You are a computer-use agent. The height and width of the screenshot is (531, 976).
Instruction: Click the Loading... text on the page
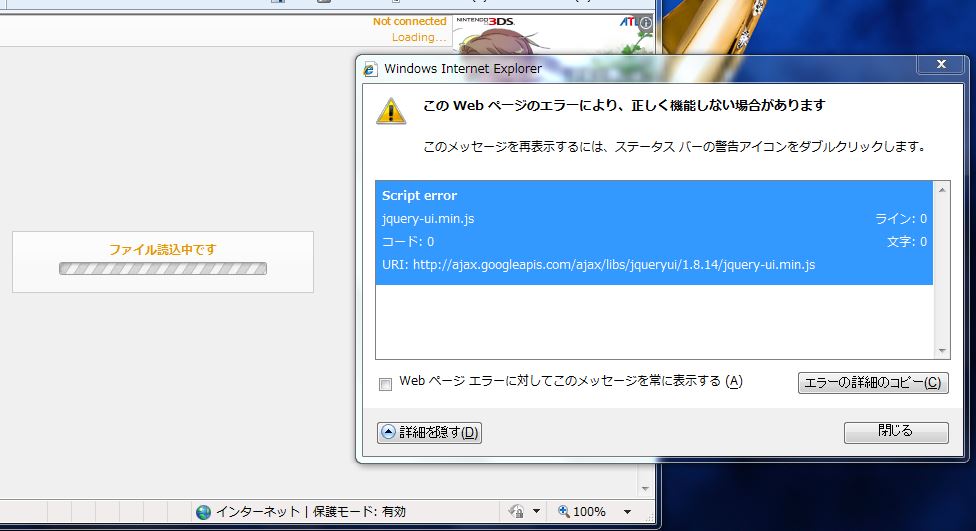419,37
